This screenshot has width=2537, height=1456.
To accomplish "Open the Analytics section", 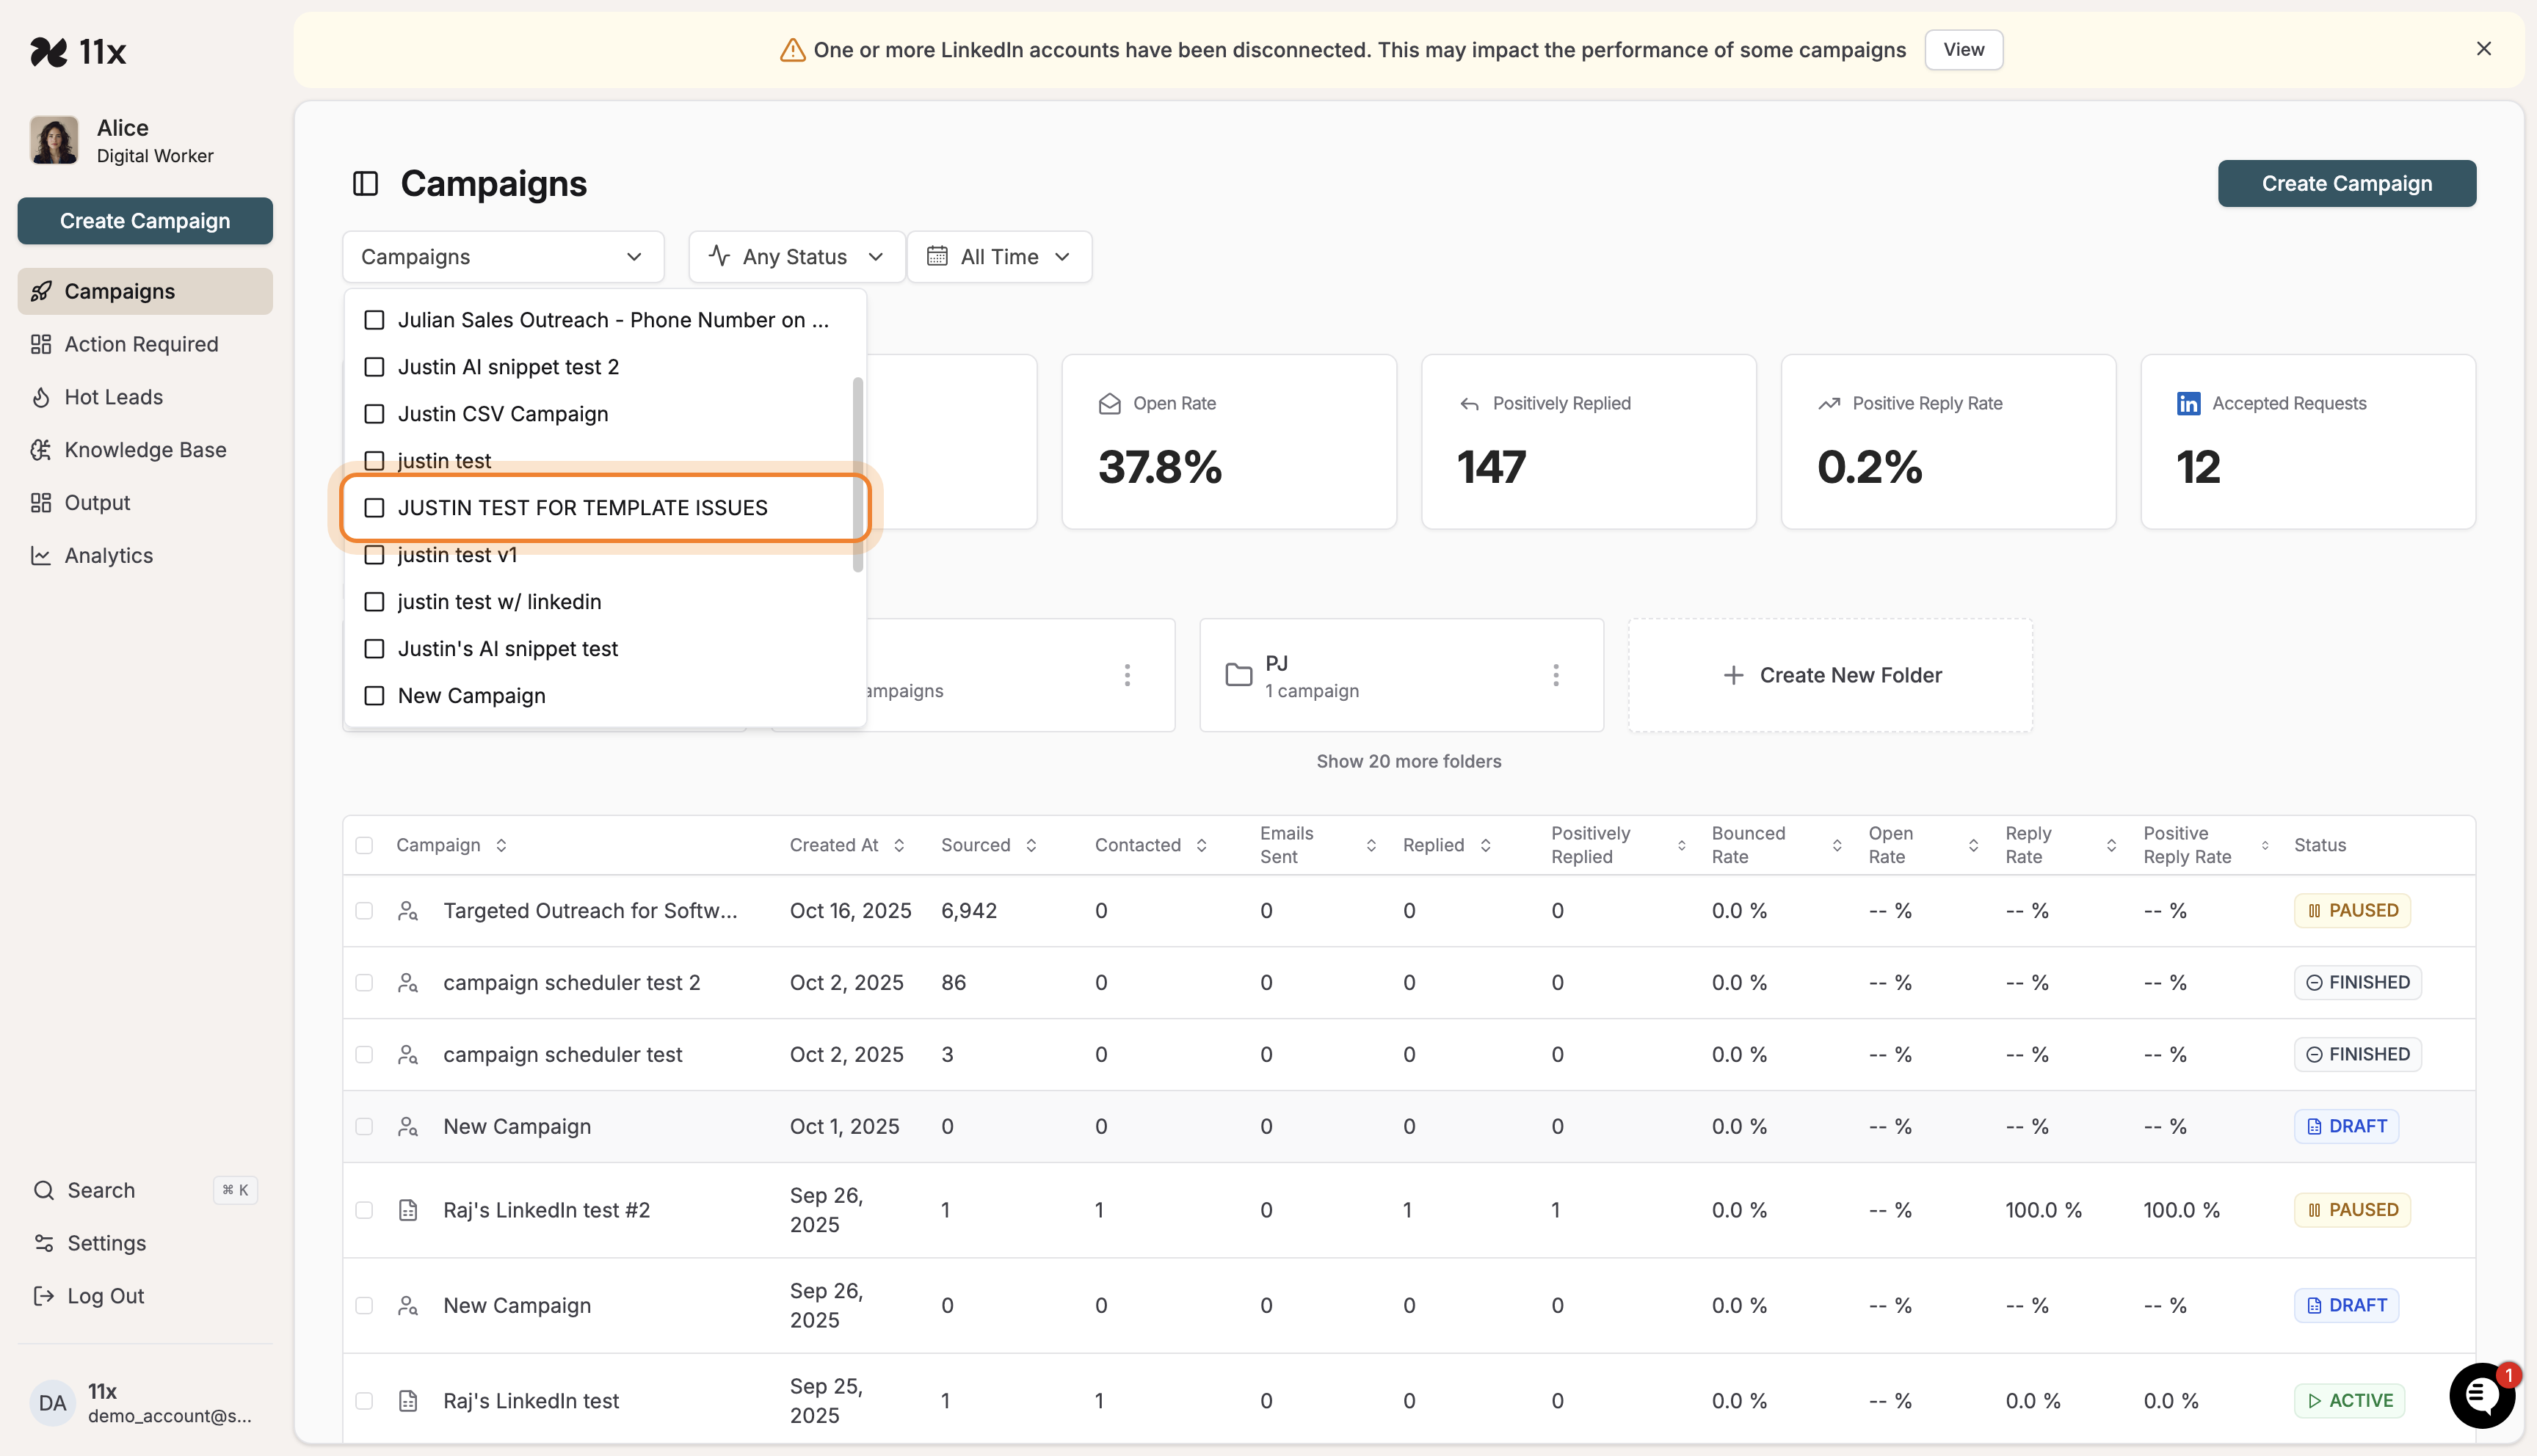I will pos(108,555).
